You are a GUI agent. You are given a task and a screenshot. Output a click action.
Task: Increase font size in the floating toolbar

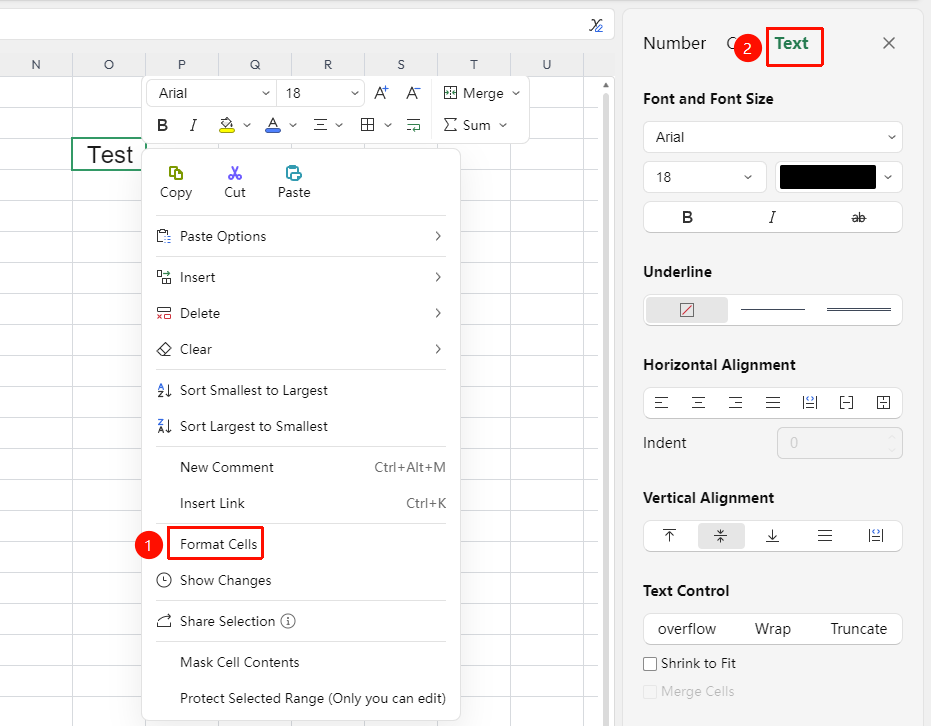click(x=381, y=93)
